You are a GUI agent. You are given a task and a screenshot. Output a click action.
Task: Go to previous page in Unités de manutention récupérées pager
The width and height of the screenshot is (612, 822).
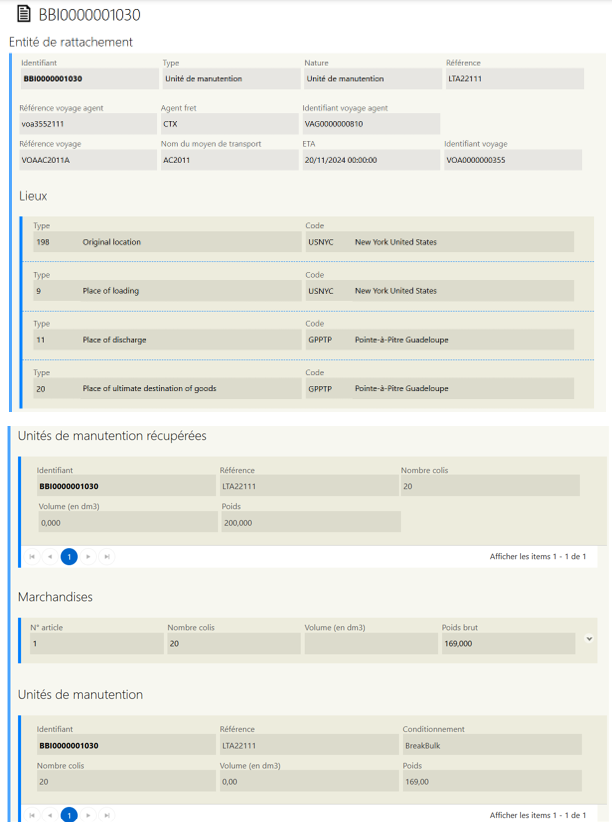click(50, 556)
